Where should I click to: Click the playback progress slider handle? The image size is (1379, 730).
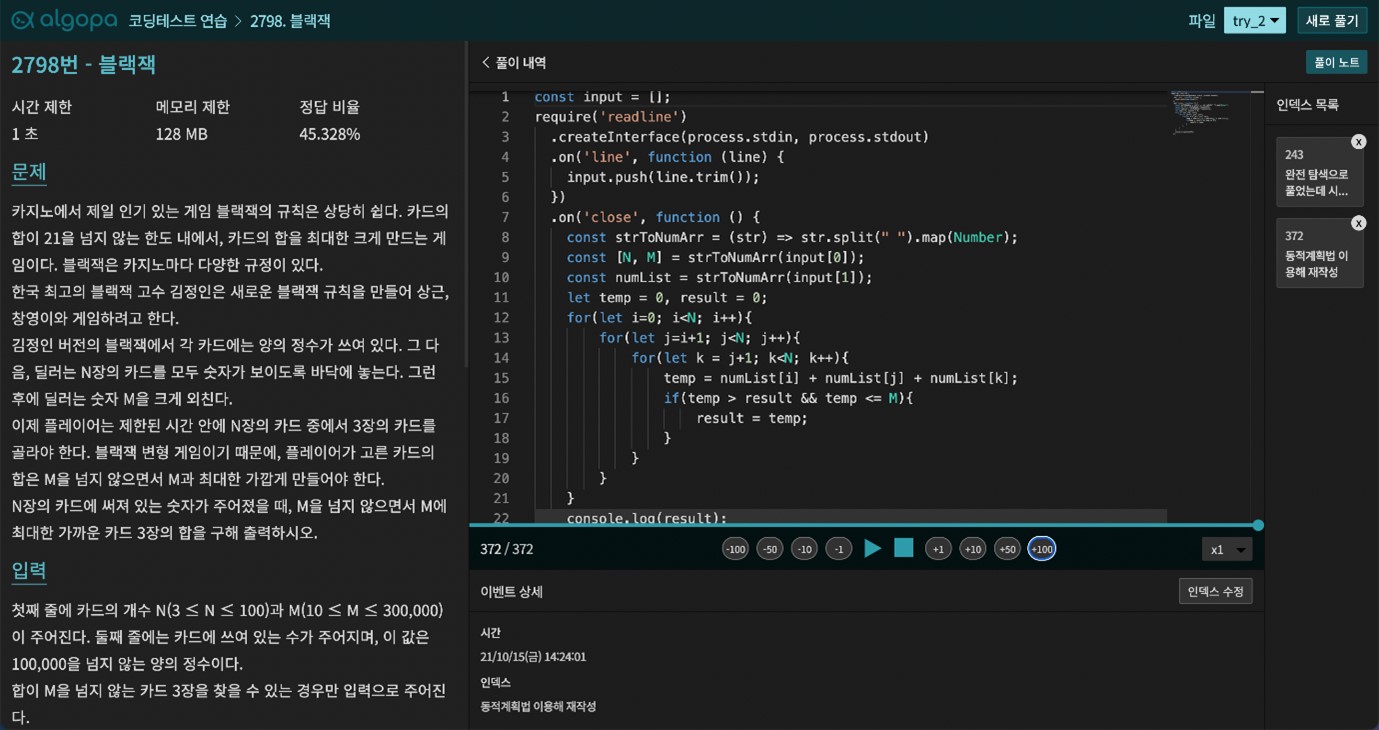coord(1258,525)
